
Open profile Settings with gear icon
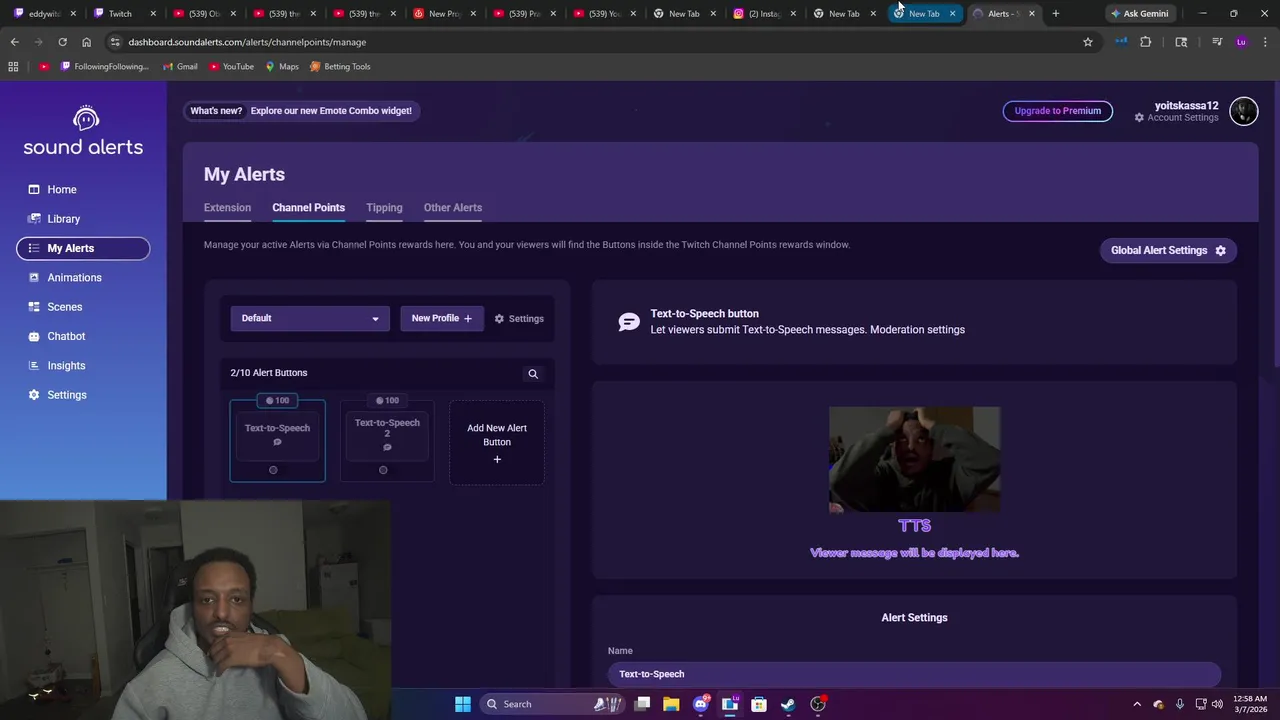coord(519,319)
